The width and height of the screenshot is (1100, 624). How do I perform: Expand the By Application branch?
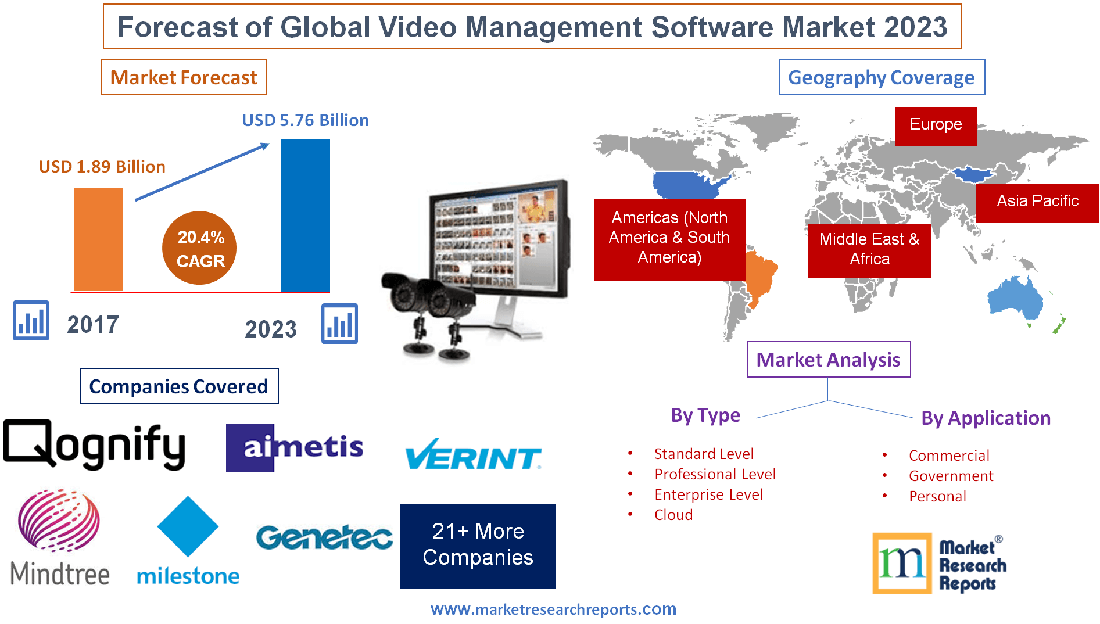pyautogui.click(x=986, y=418)
